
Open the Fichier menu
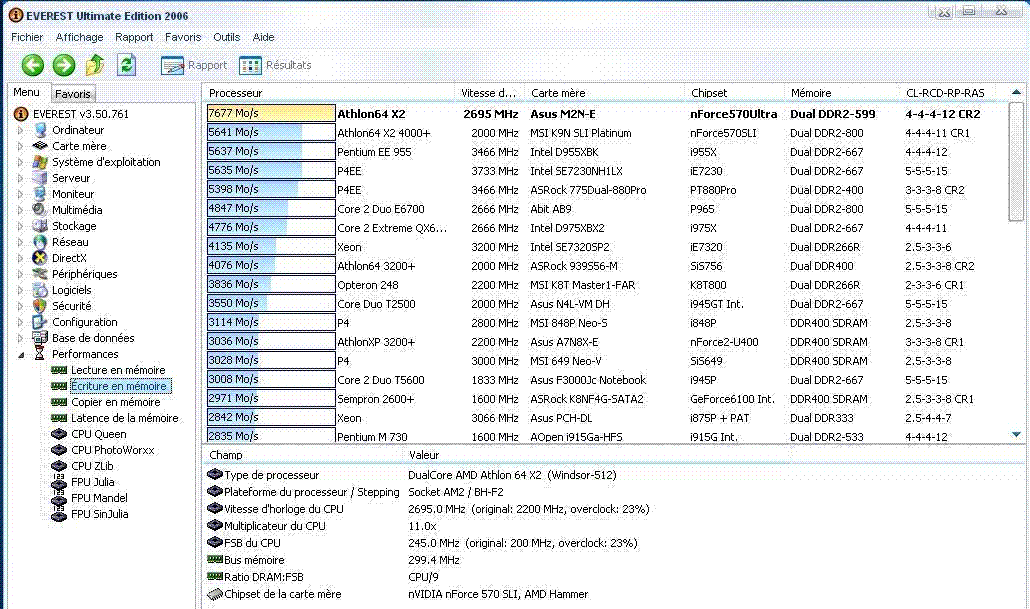27,37
